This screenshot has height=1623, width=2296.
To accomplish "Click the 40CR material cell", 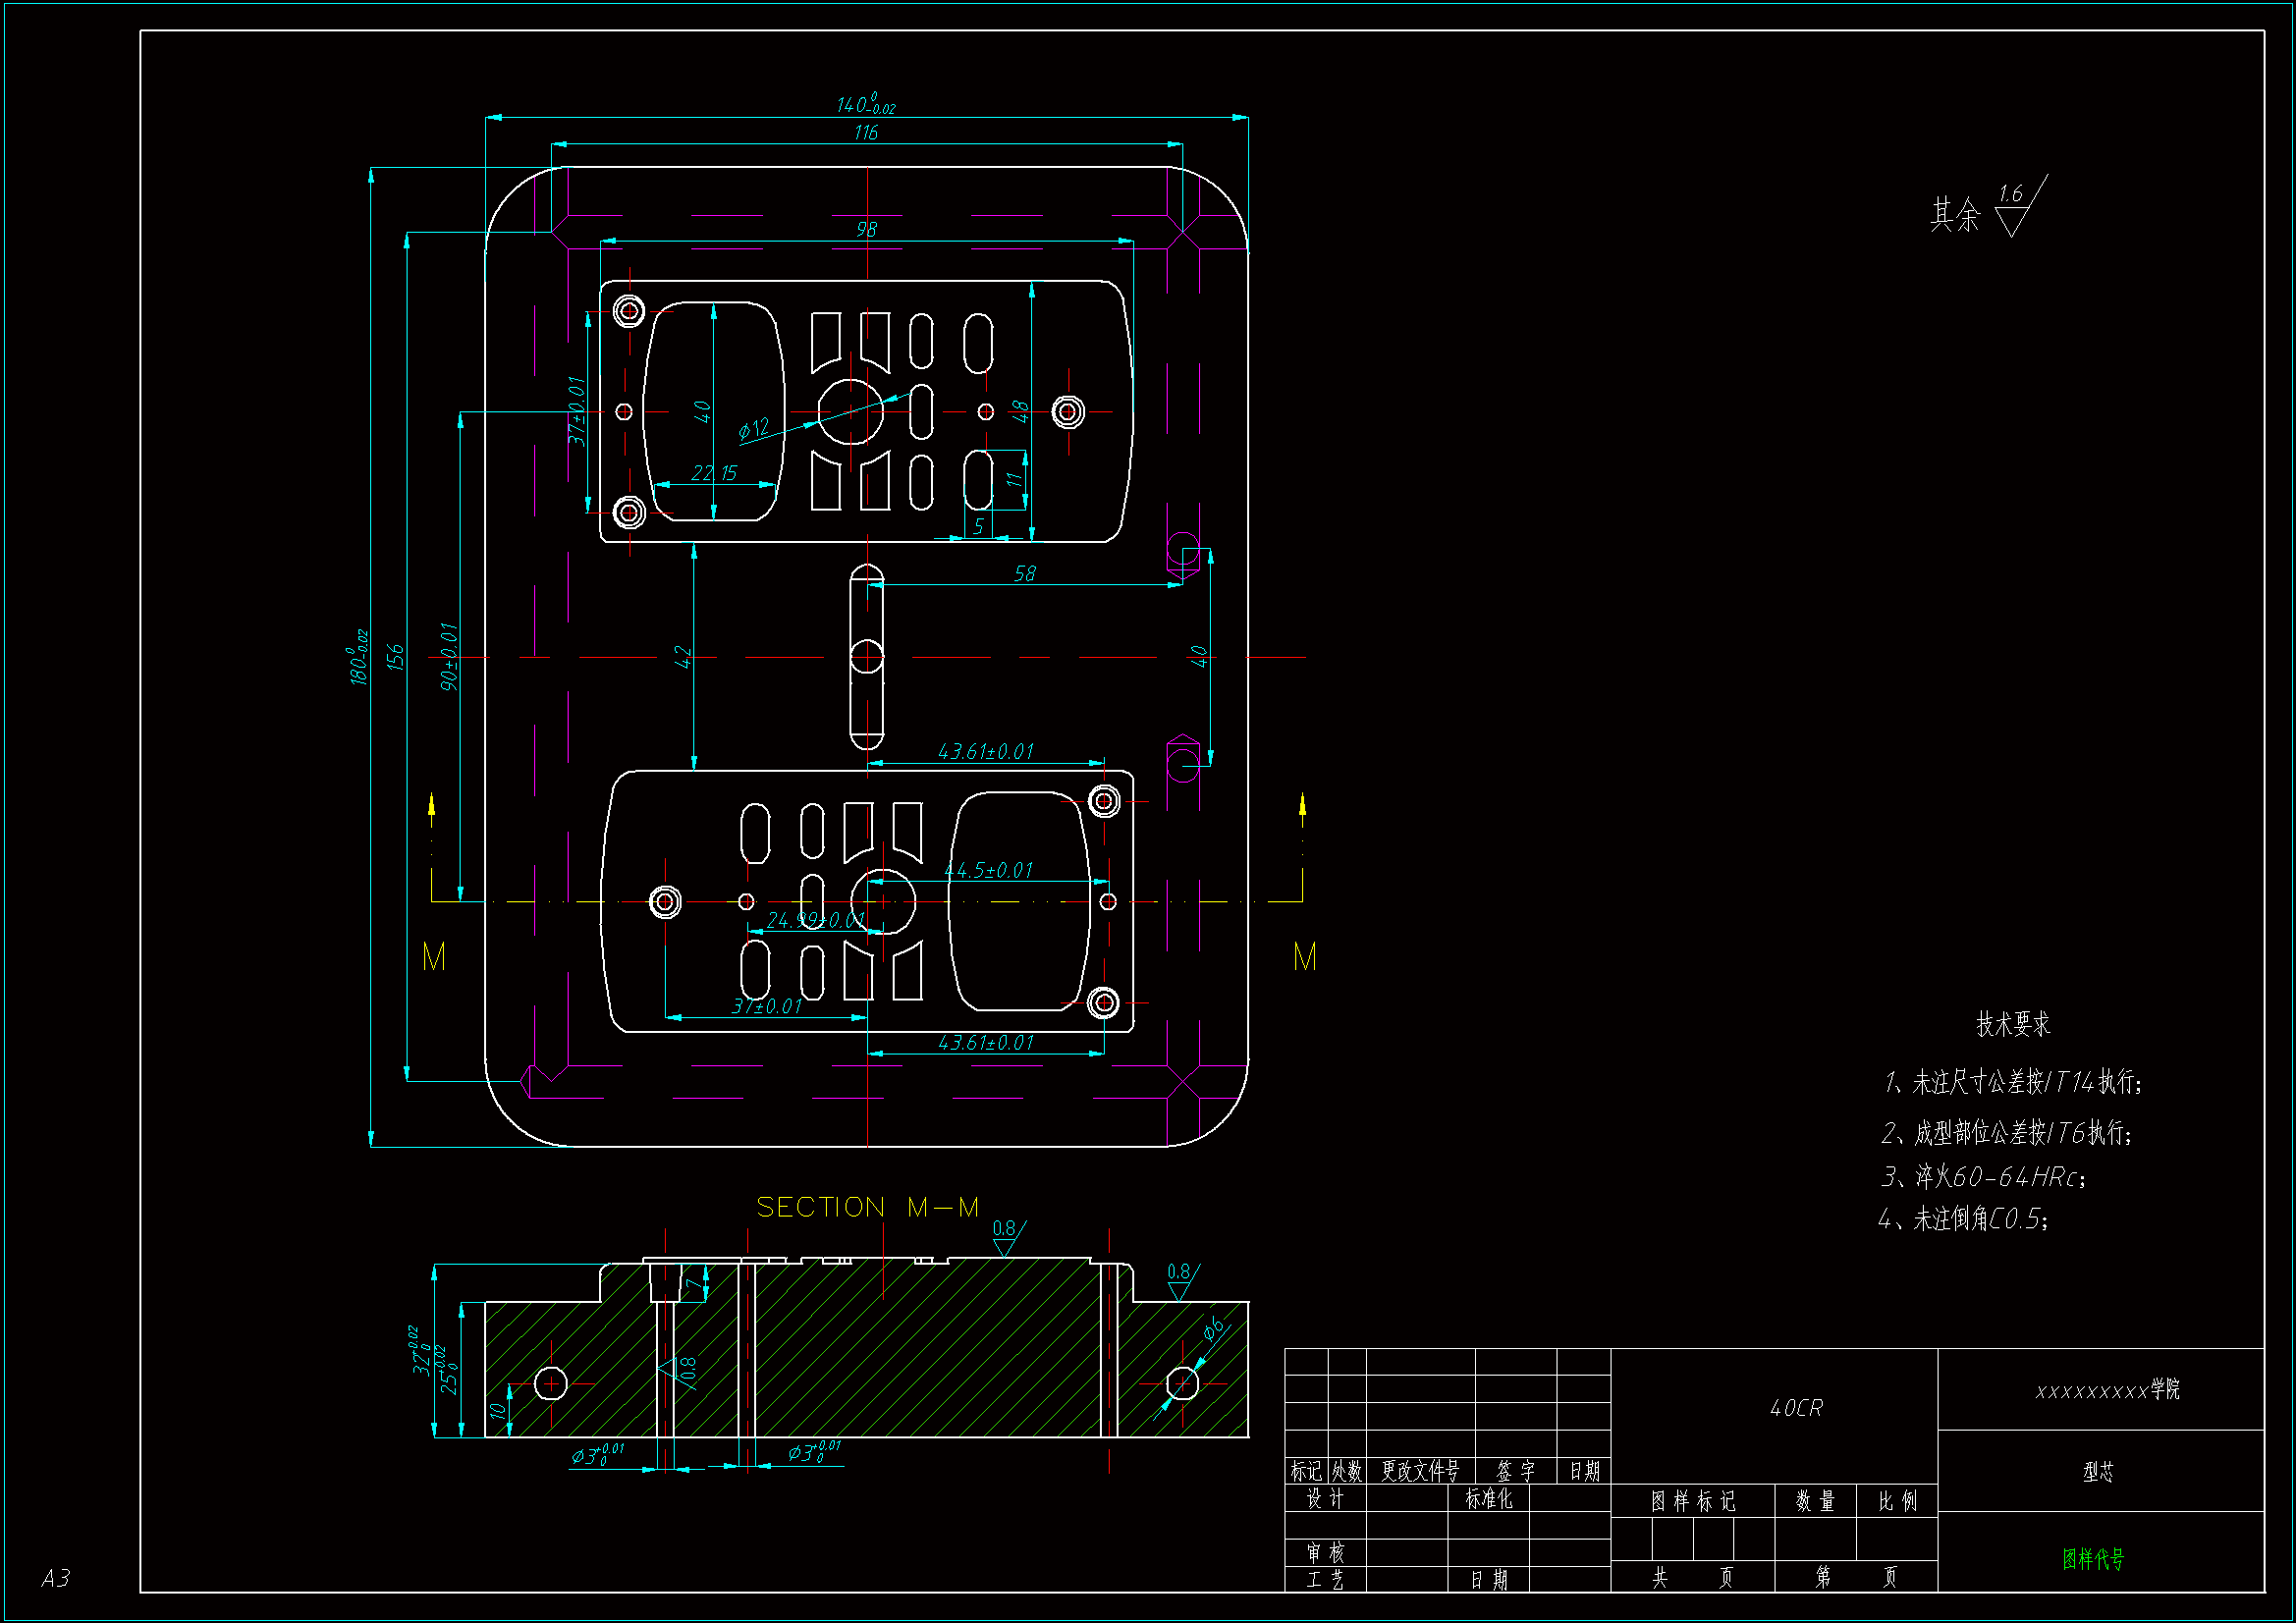I will click(x=1796, y=1408).
